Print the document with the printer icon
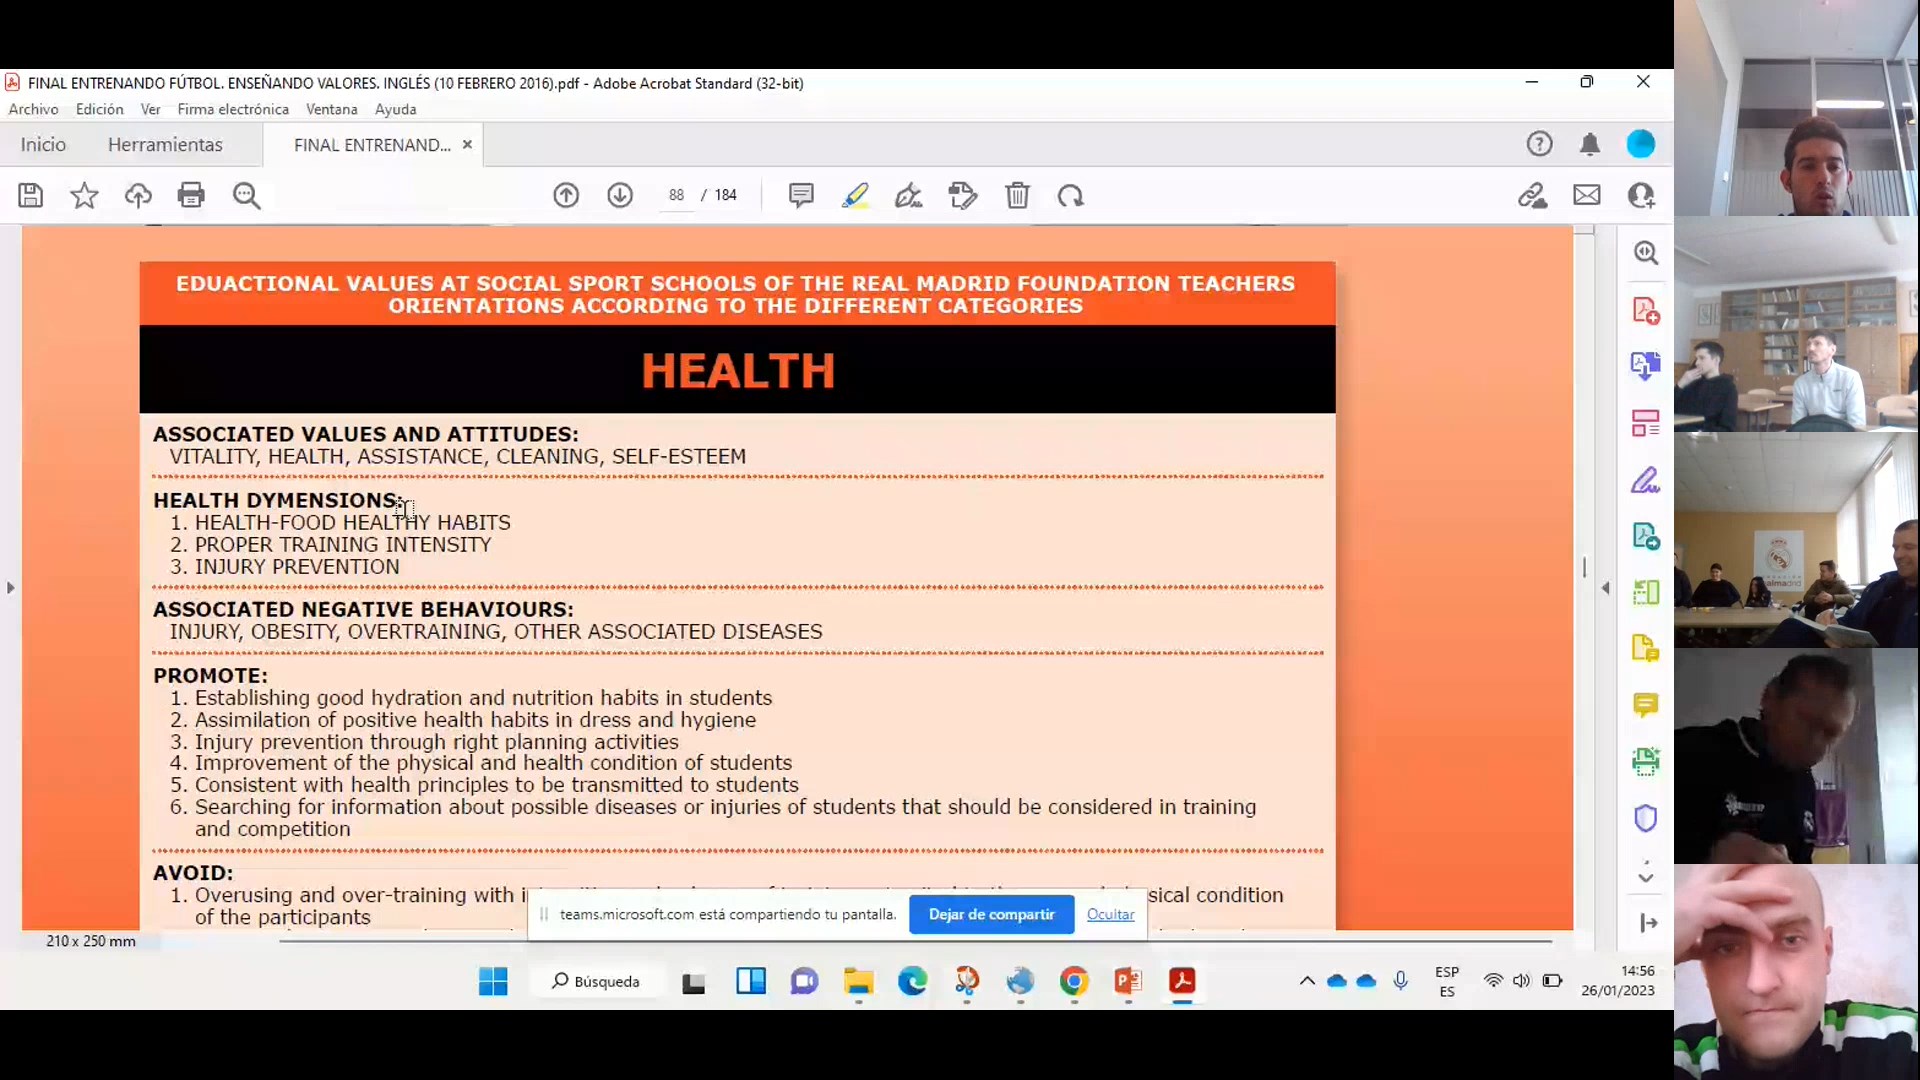Screen dimensions: 1920x1080 click(191, 195)
